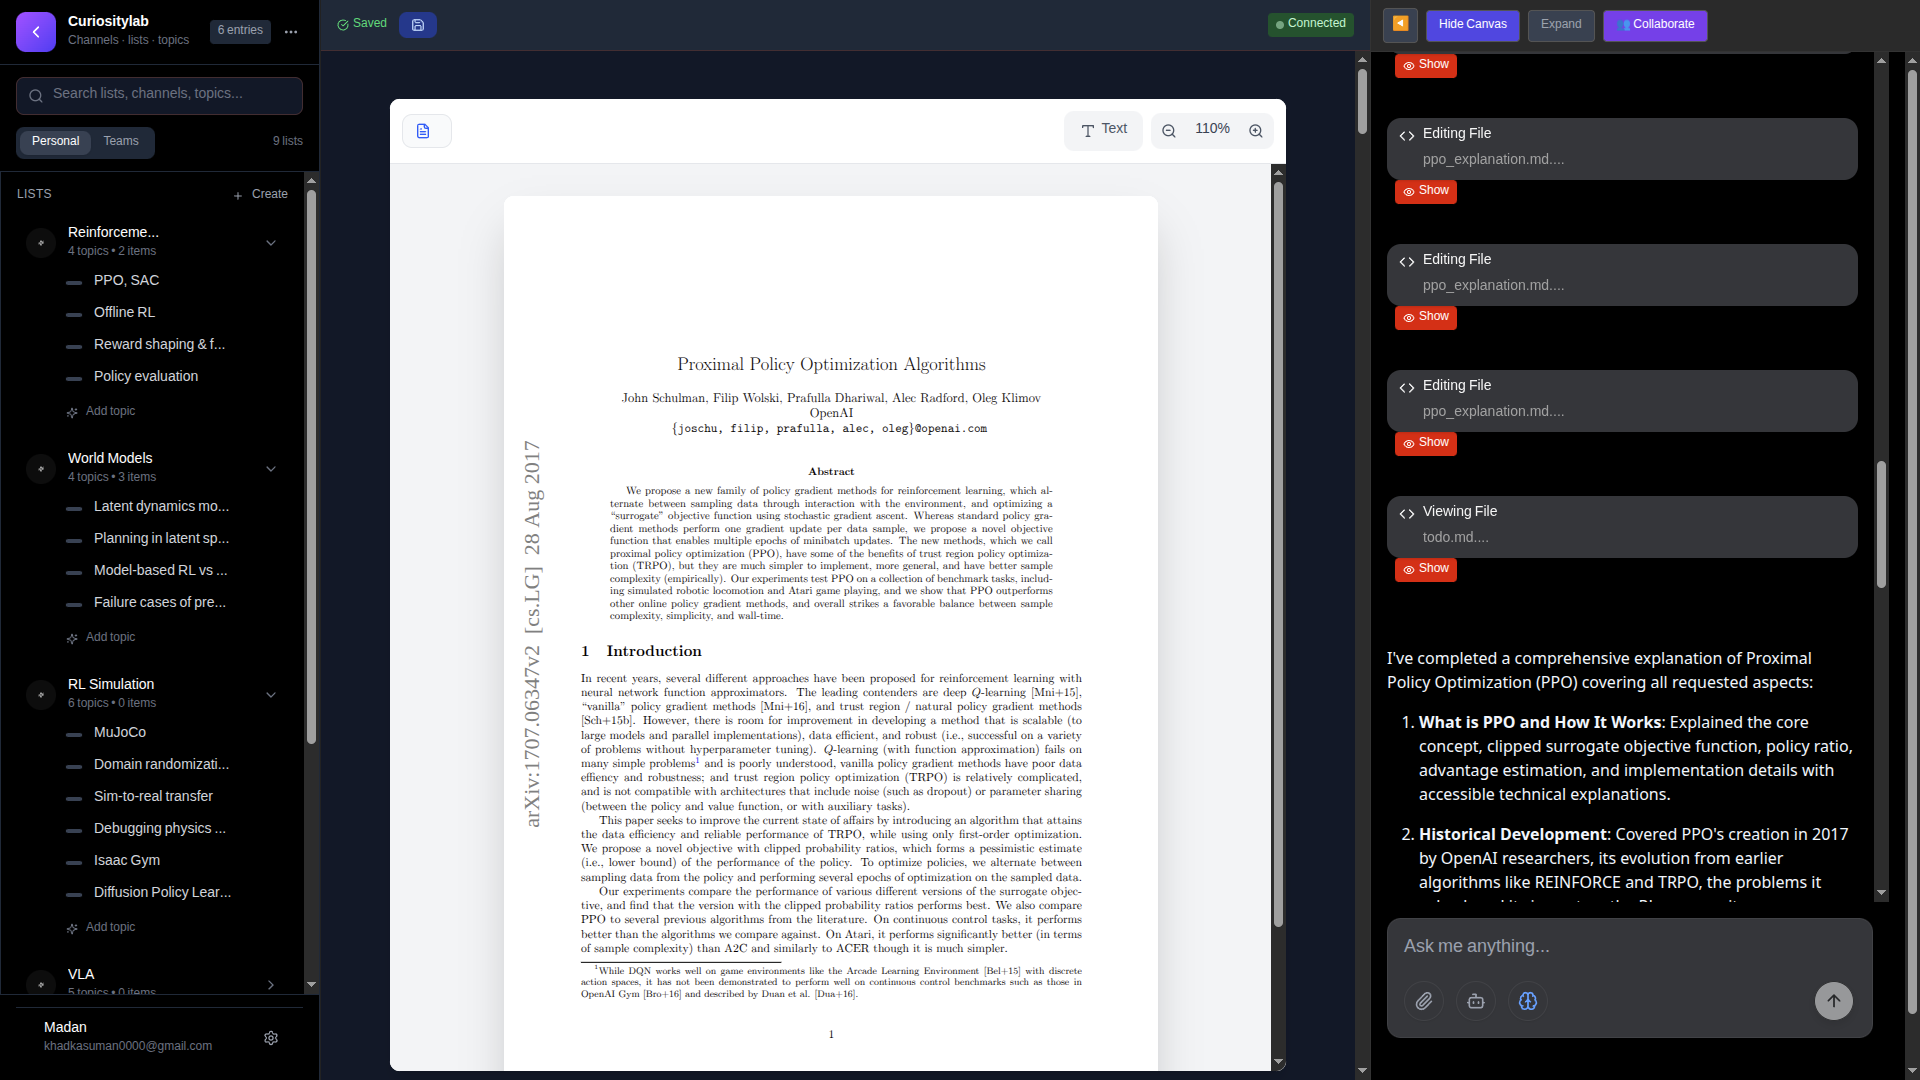The height and width of the screenshot is (1080, 1920).
Task: Click the robot agent icon in chat
Action: click(x=1476, y=1001)
